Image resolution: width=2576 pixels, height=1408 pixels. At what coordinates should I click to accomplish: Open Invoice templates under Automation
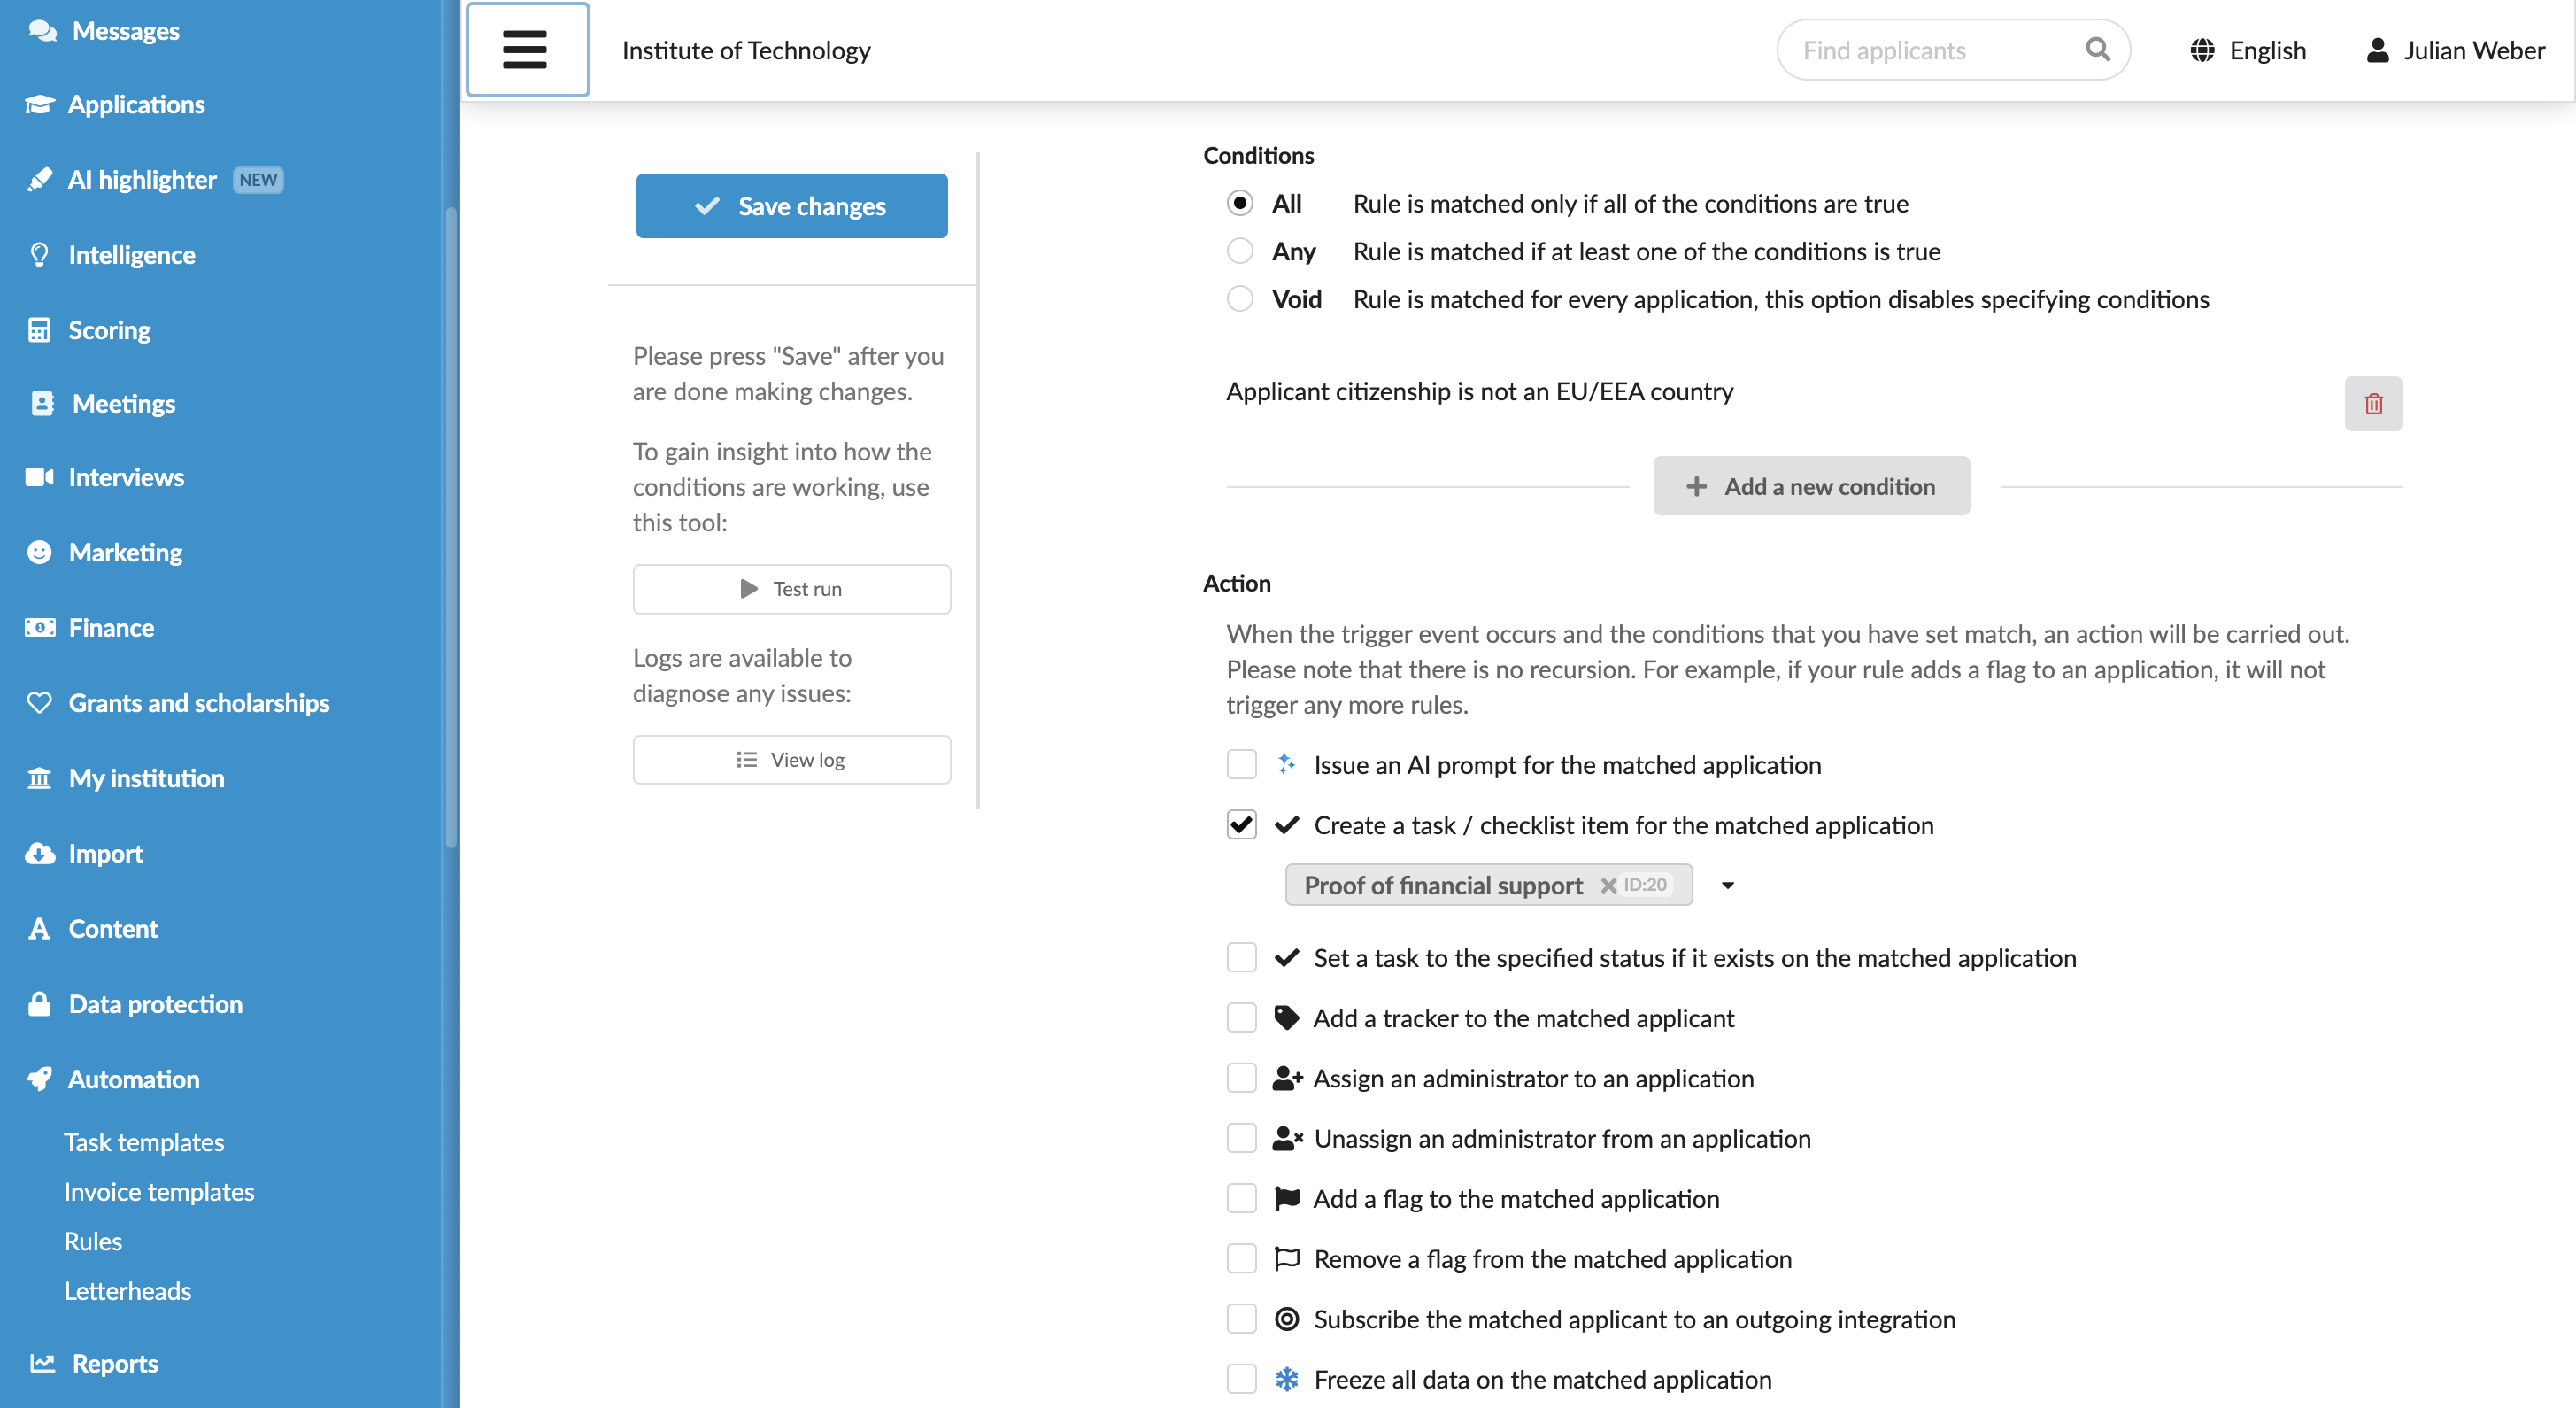(159, 1192)
